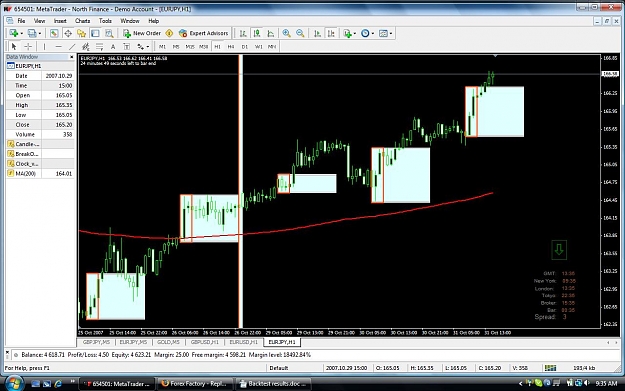Click the connection status bars icon

coord(550,368)
